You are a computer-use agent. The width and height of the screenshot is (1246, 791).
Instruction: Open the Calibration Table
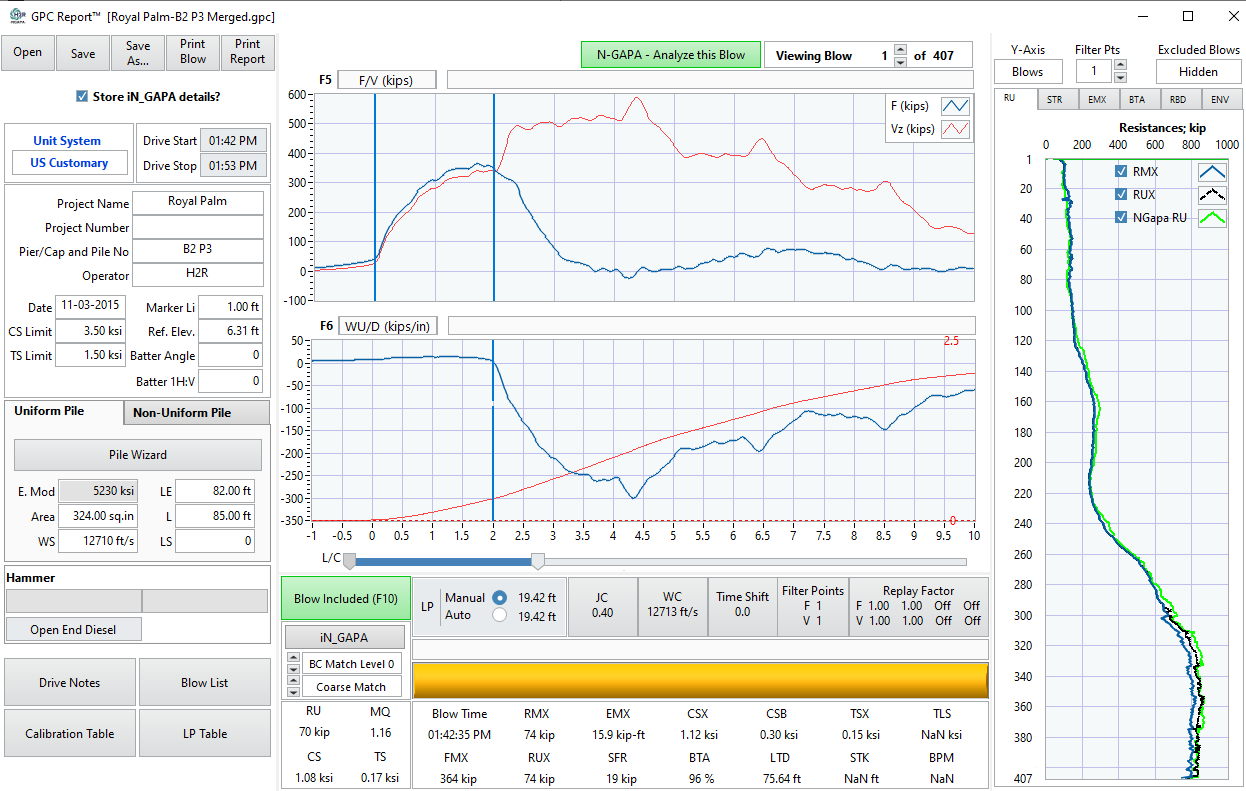[69, 733]
